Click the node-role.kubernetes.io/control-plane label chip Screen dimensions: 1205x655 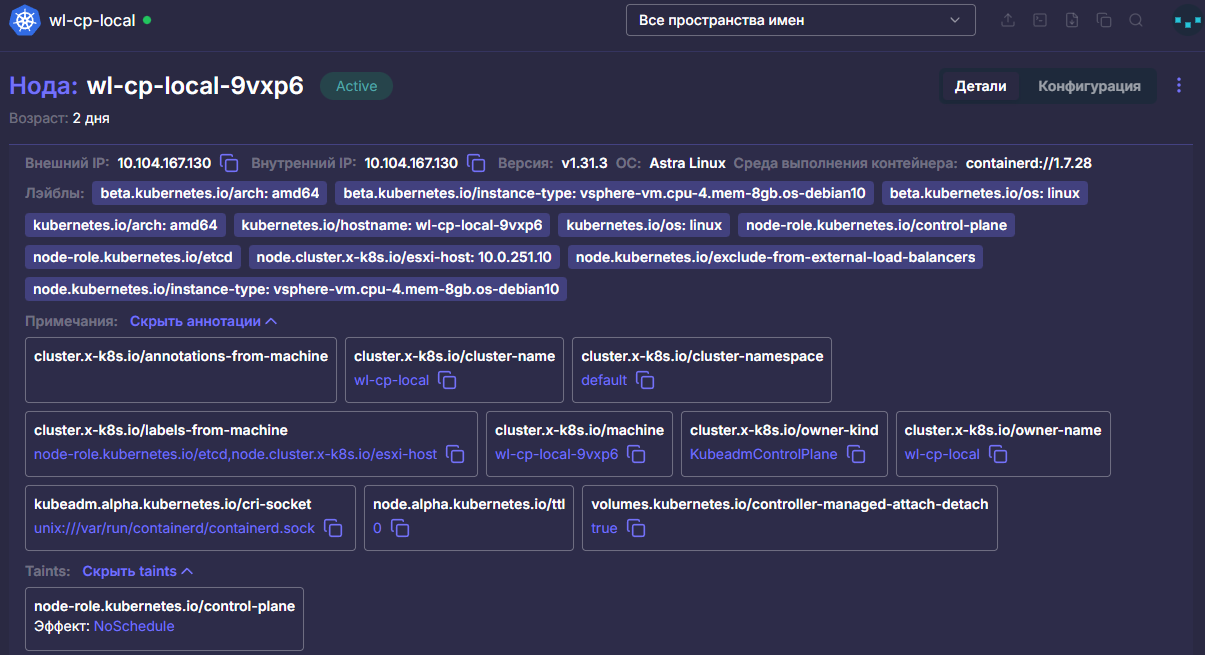[x=877, y=225]
